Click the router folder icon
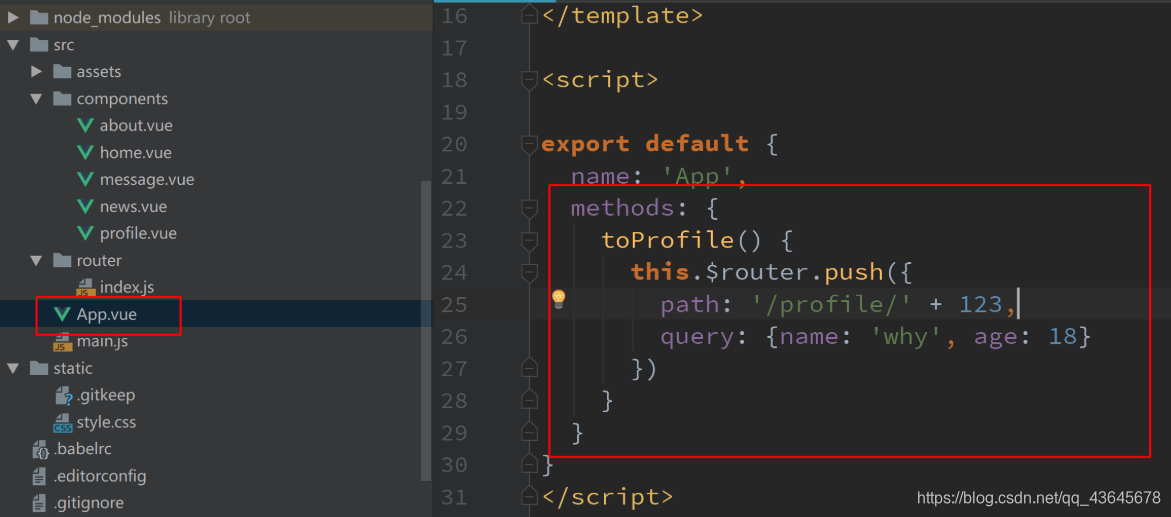 pos(62,261)
